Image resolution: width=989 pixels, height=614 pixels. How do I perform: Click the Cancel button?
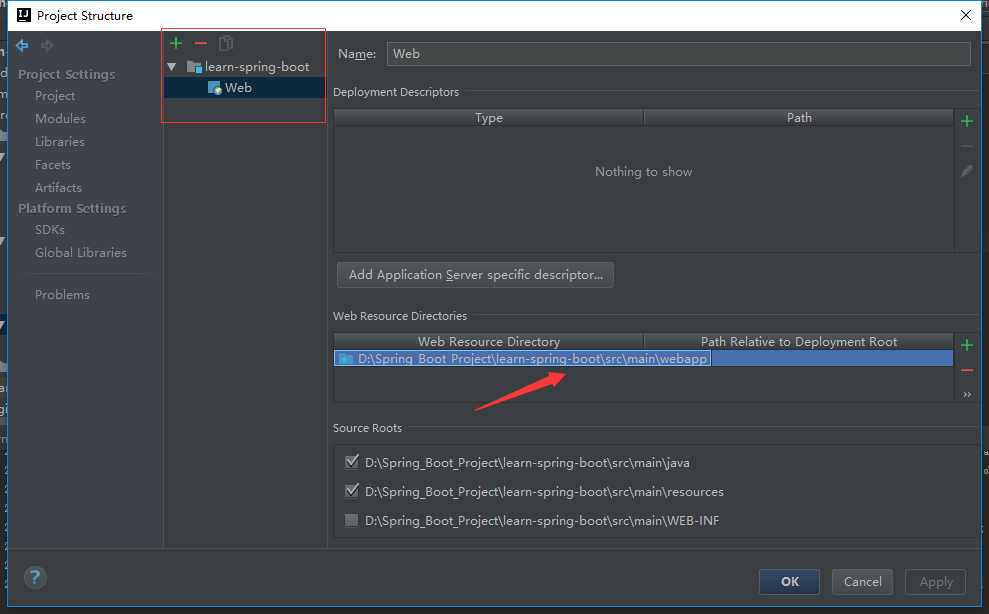pyautogui.click(x=862, y=582)
